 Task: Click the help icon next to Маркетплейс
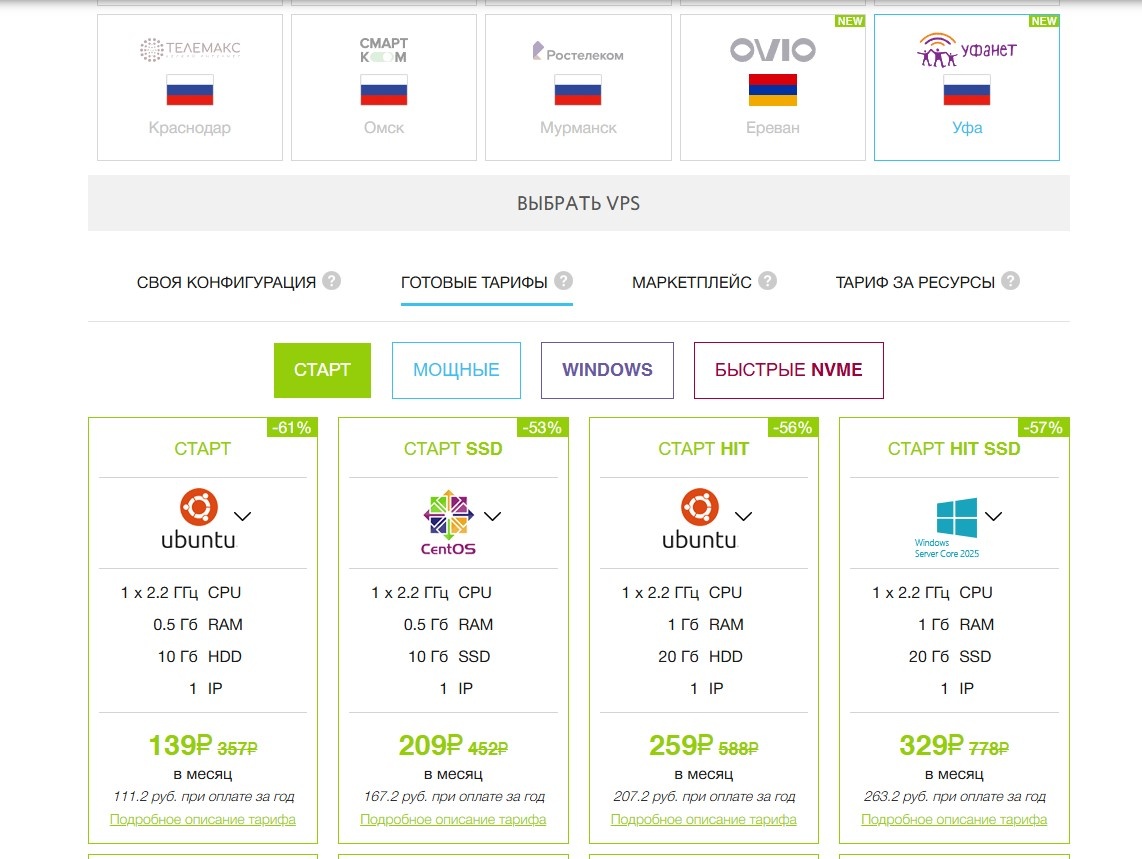pyautogui.click(x=767, y=281)
